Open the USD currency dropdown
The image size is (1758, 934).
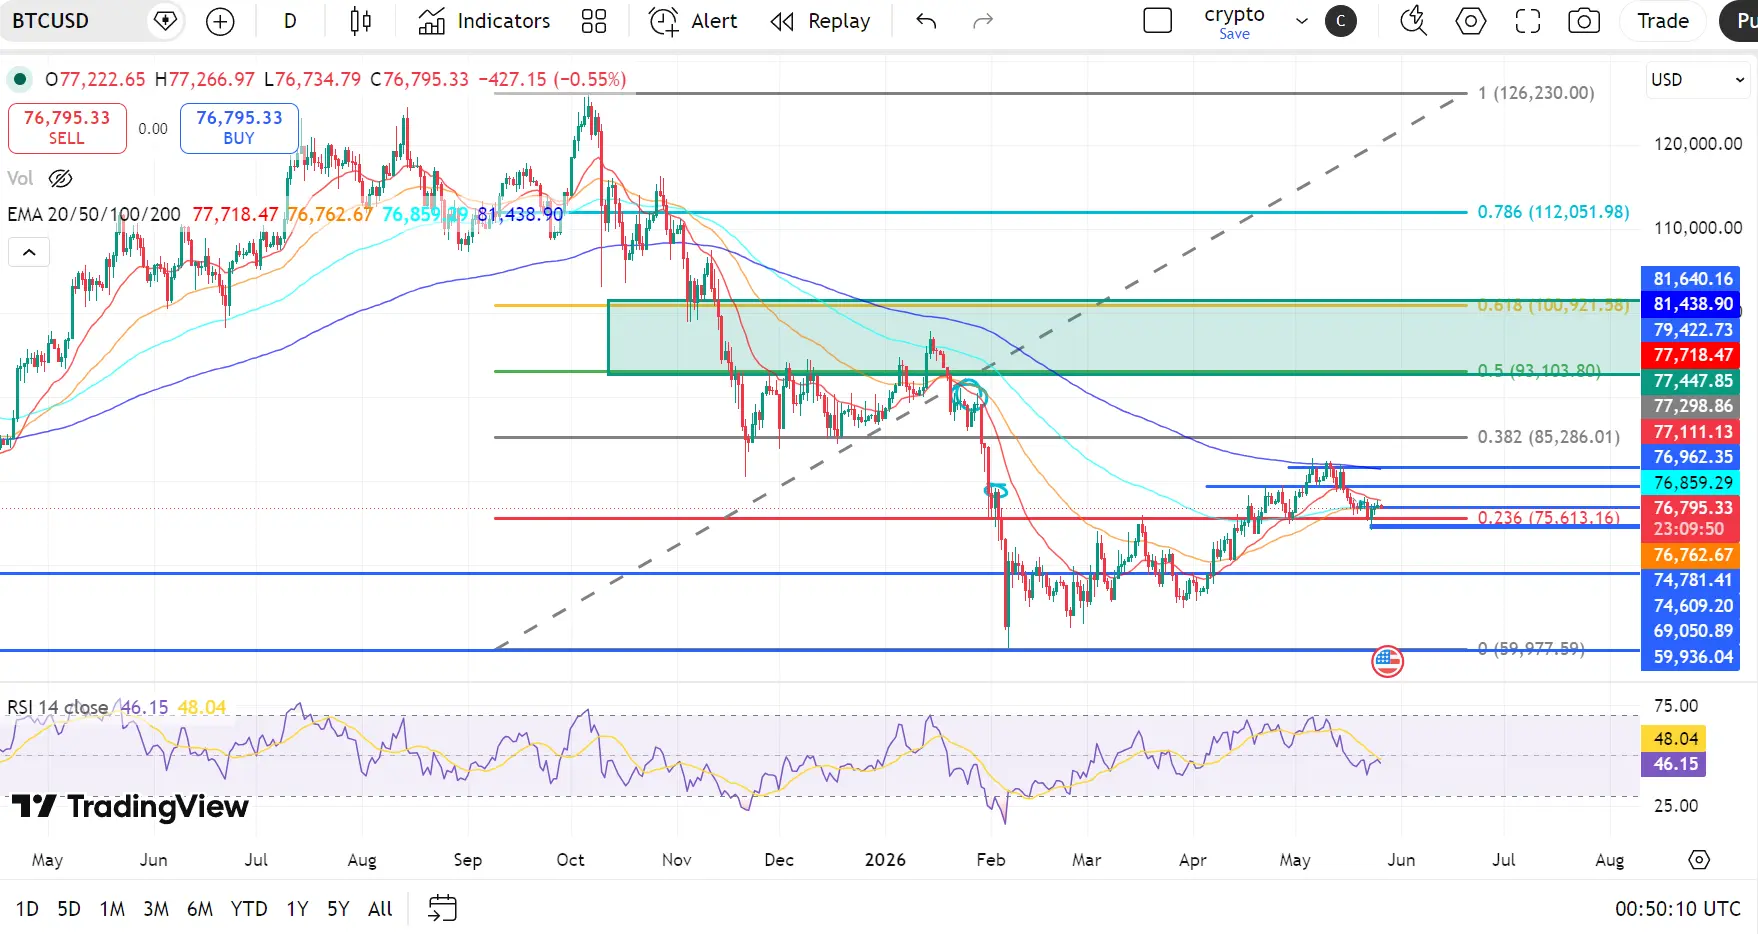point(1697,80)
